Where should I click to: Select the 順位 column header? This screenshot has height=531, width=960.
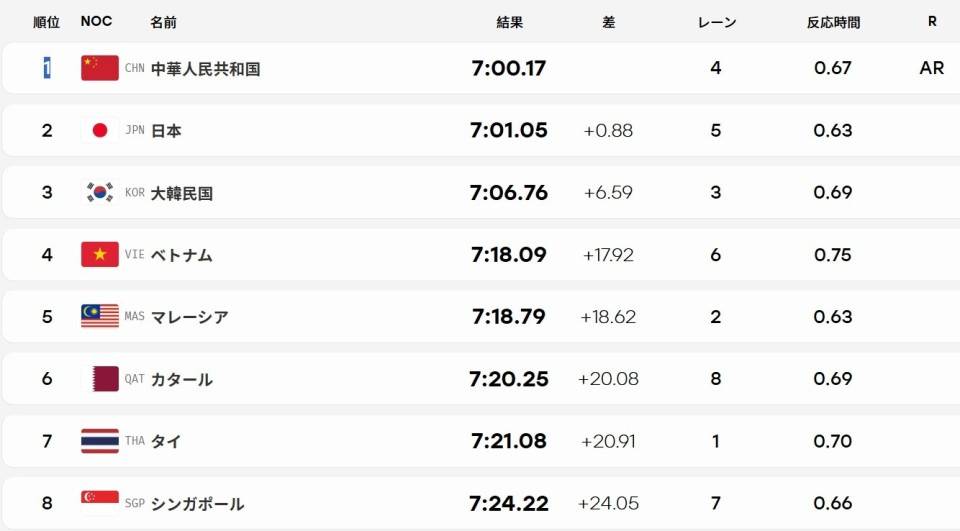pos(47,23)
